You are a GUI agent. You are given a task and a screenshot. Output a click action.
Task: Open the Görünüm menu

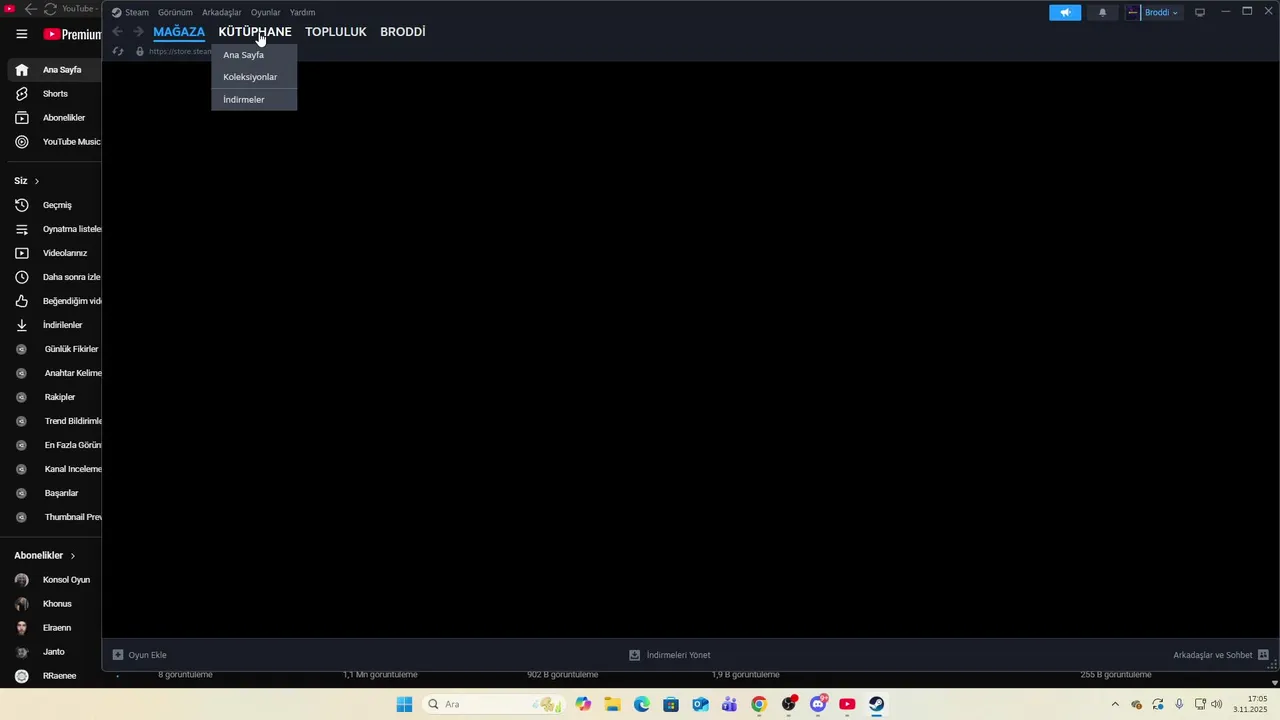click(175, 12)
